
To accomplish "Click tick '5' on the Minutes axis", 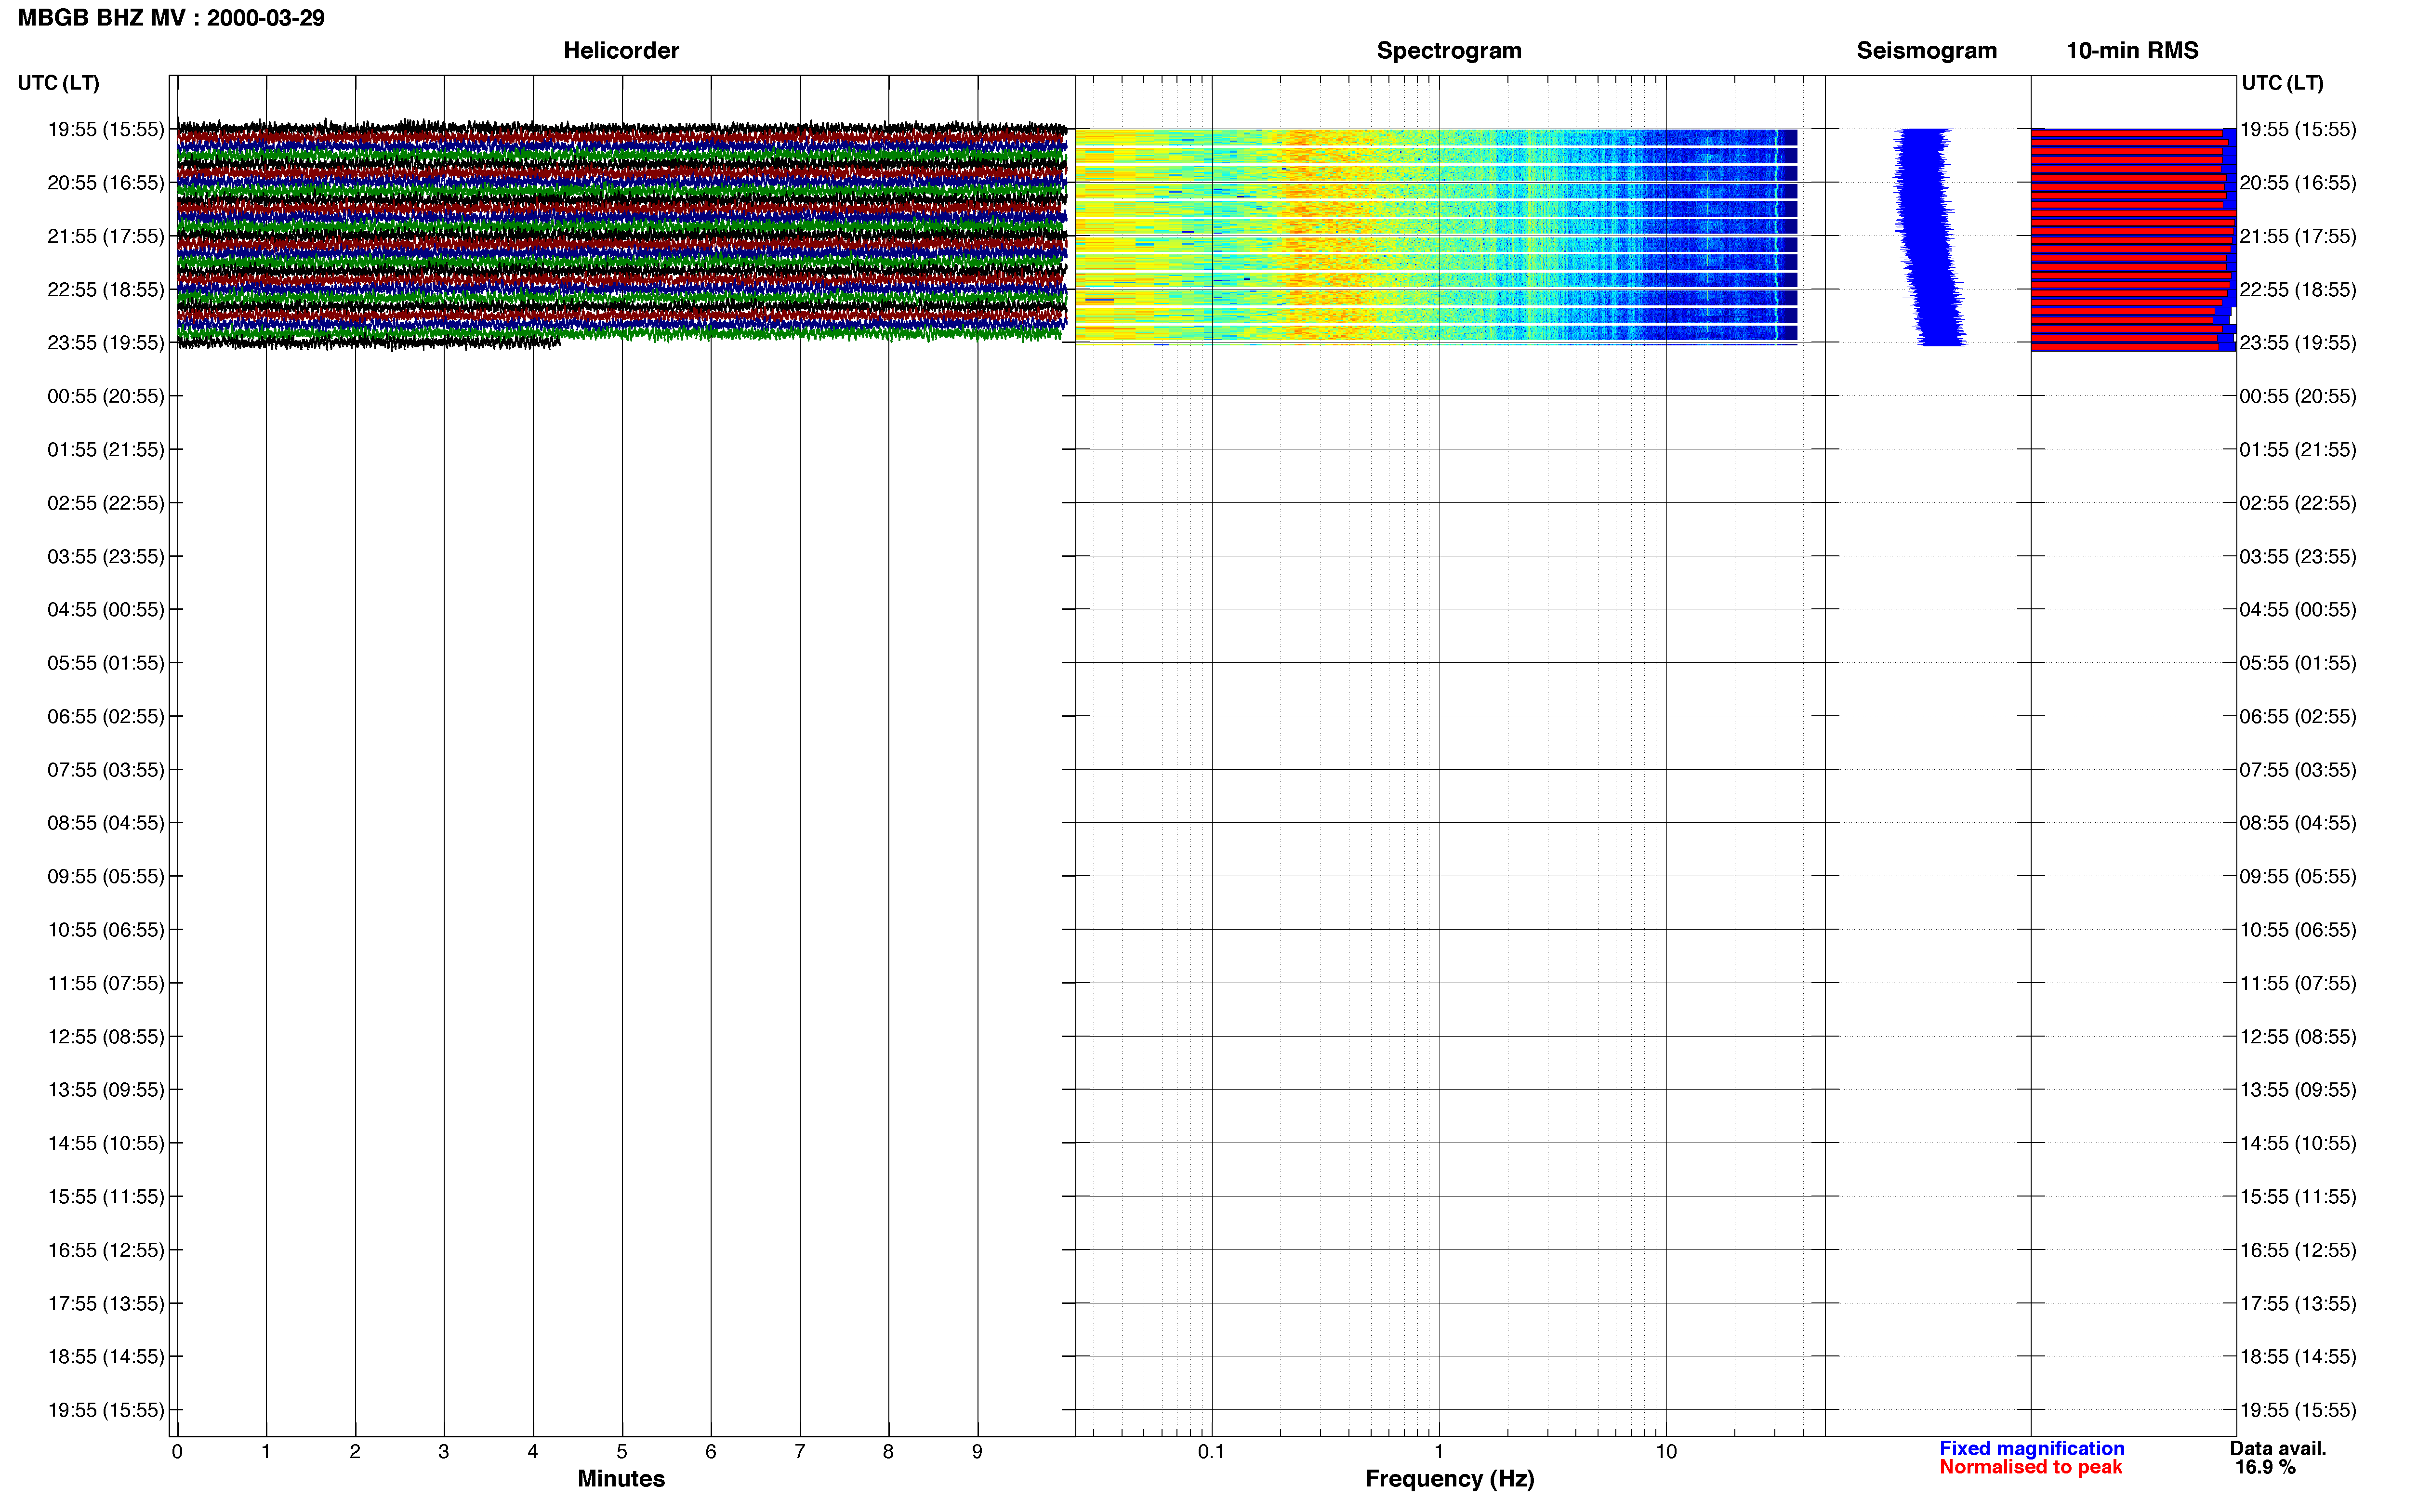I will click(622, 1451).
